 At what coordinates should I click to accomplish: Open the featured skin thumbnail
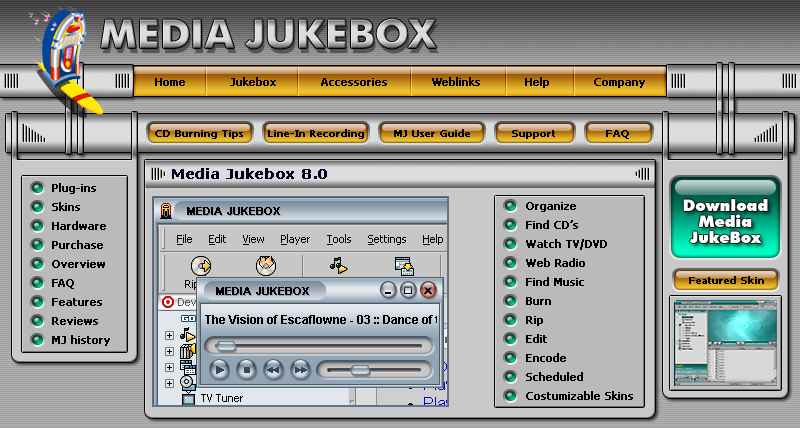coord(725,343)
